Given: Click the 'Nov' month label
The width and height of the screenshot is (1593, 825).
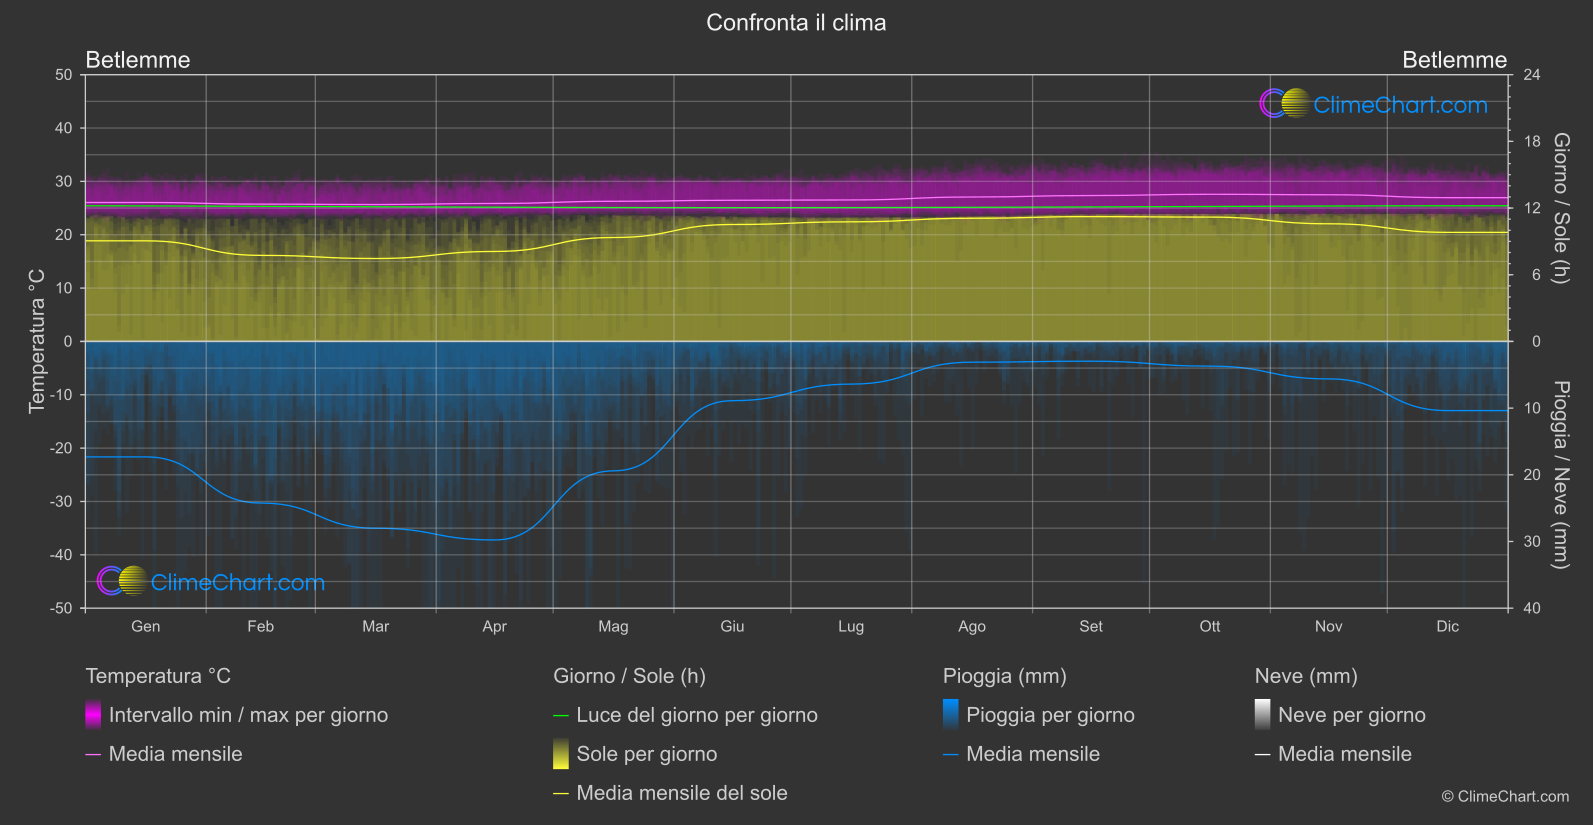Looking at the screenshot, I should (1329, 626).
